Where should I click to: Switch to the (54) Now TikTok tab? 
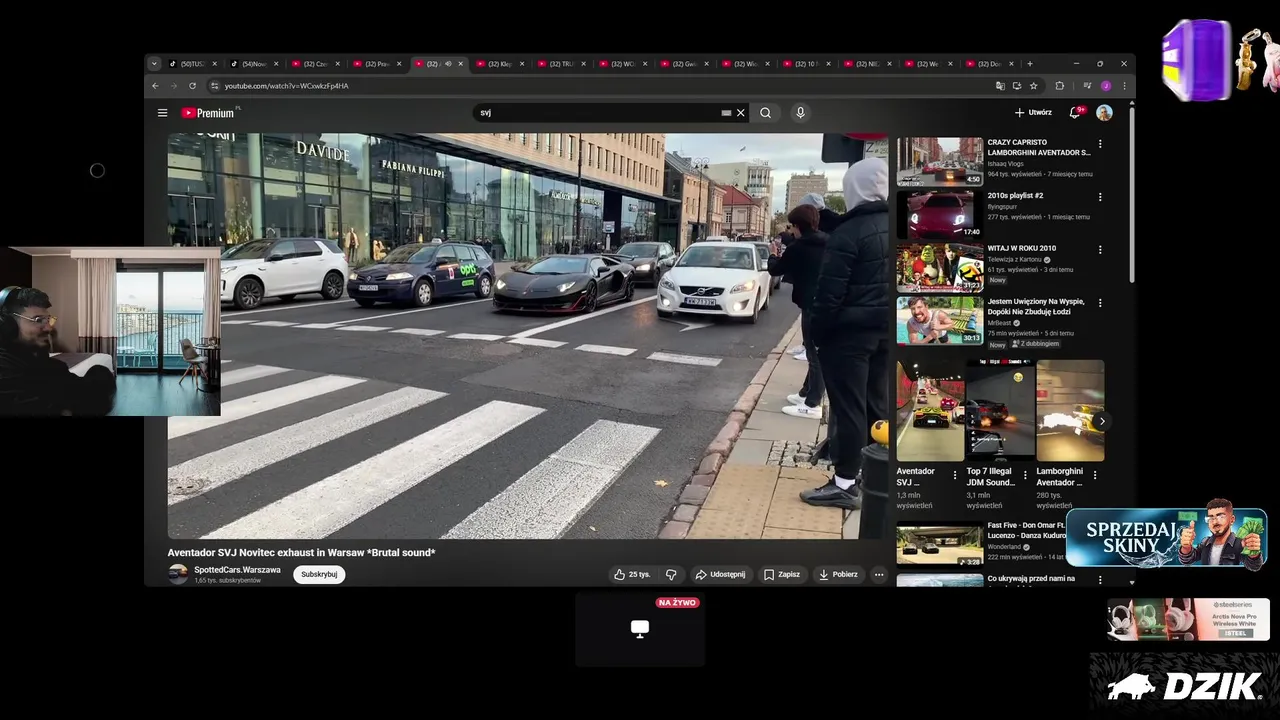pyautogui.click(x=253, y=64)
